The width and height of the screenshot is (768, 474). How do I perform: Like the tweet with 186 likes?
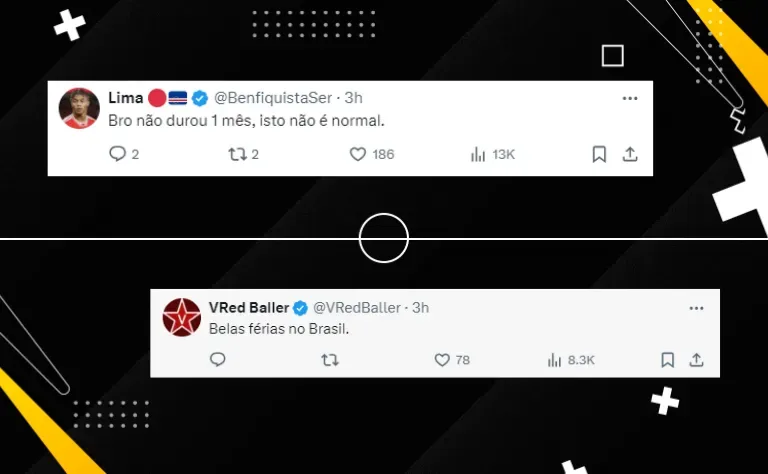pyautogui.click(x=372, y=154)
